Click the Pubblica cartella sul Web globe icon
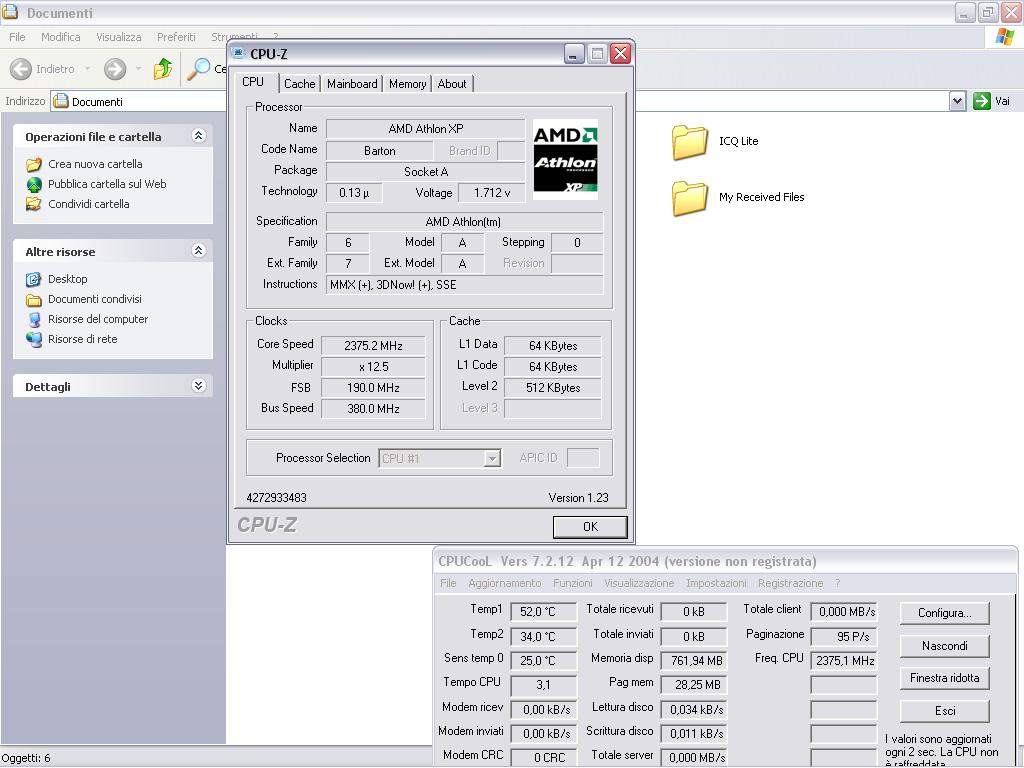 (x=34, y=184)
